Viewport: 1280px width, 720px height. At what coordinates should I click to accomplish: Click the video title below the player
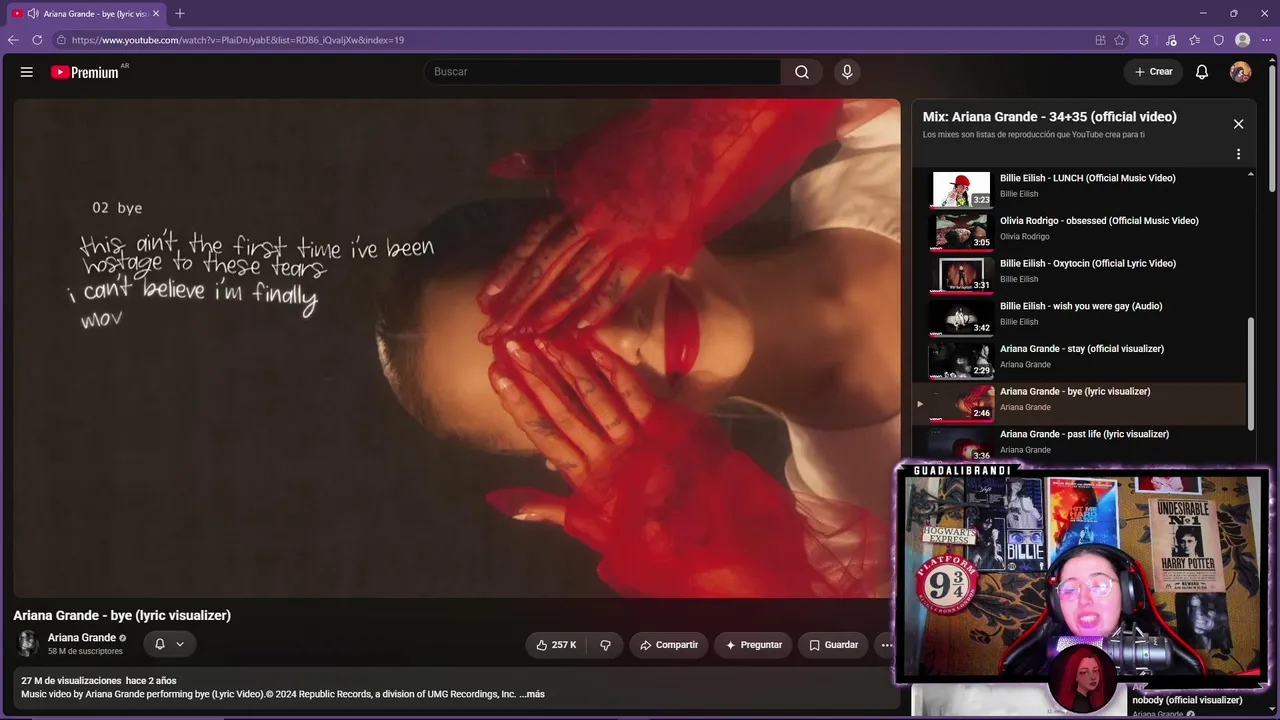[x=122, y=615]
